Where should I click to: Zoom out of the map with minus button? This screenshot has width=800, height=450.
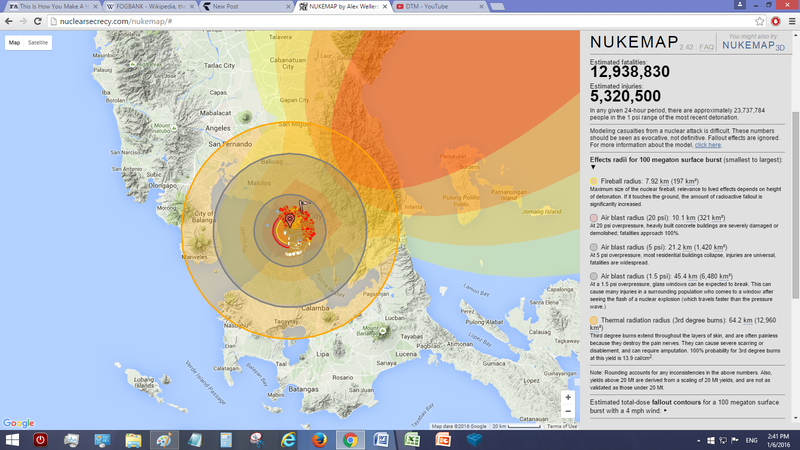(568, 411)
